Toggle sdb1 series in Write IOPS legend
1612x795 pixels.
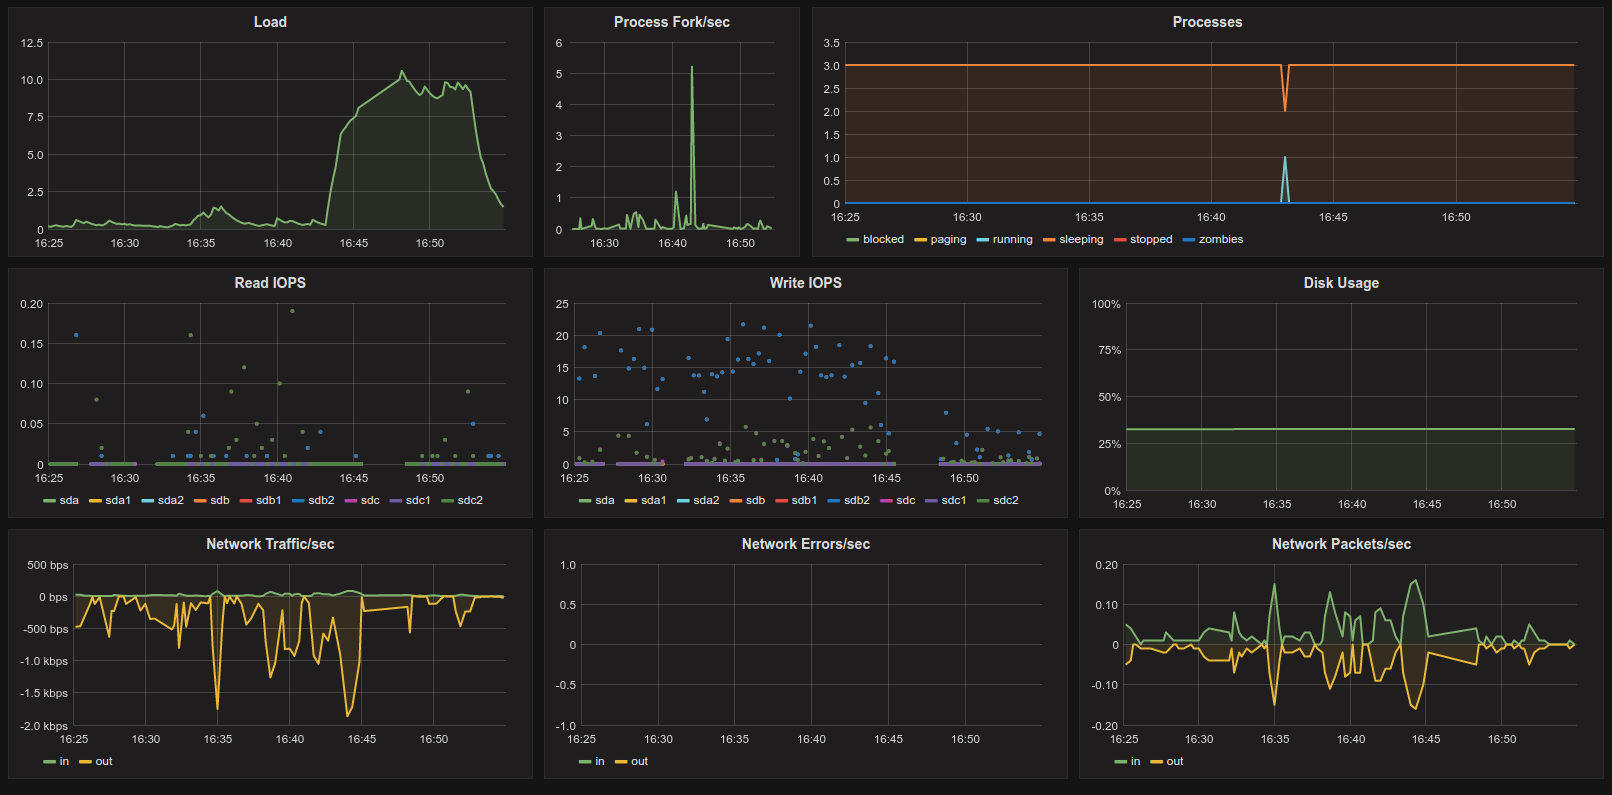pyautogui.click(x=796, y=500)
